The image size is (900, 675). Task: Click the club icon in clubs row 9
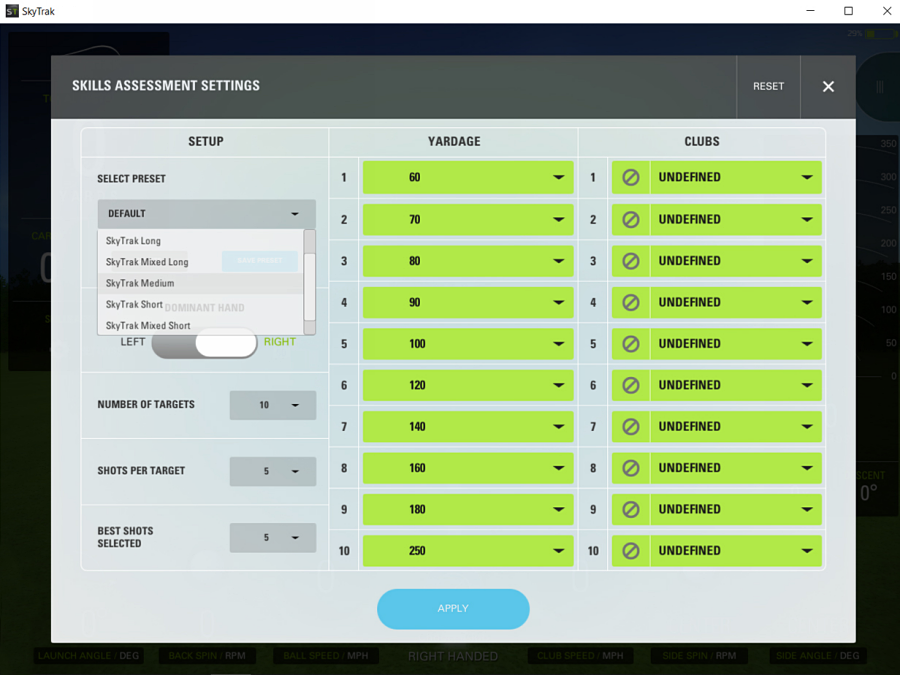pyautogui.click(x=630, y=509)
